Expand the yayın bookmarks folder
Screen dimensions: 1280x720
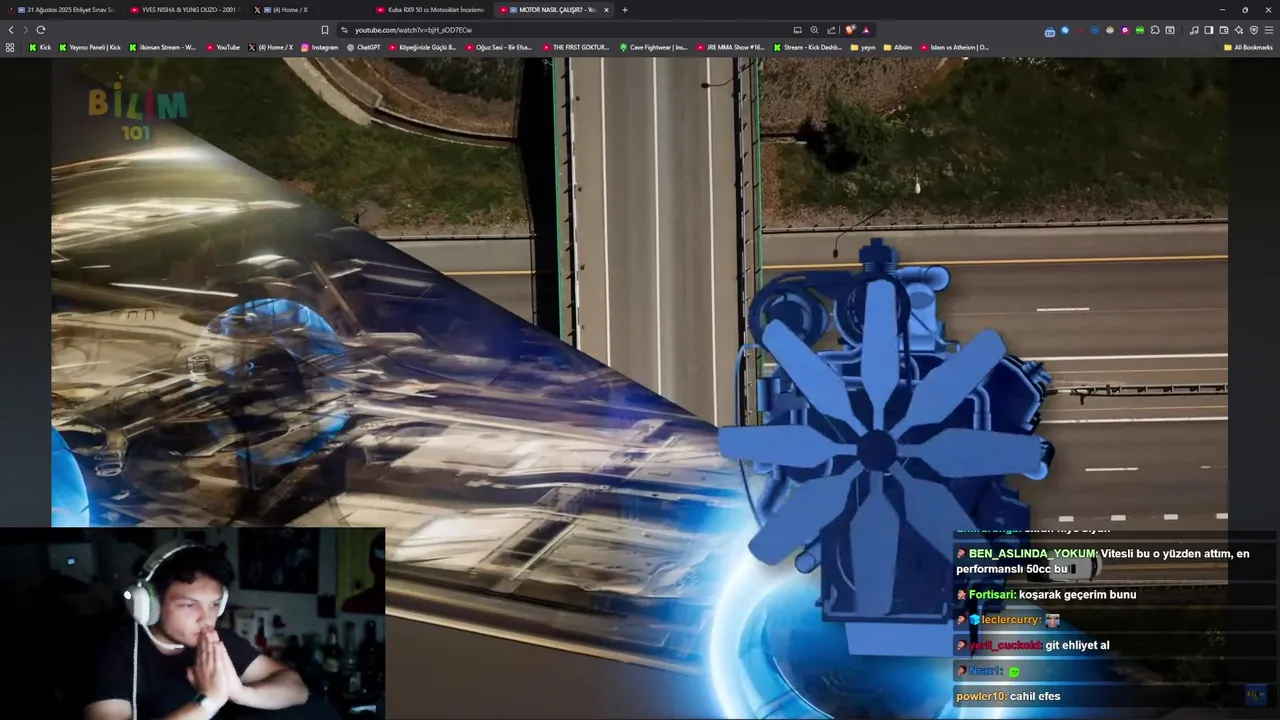[x=863, y=47]
